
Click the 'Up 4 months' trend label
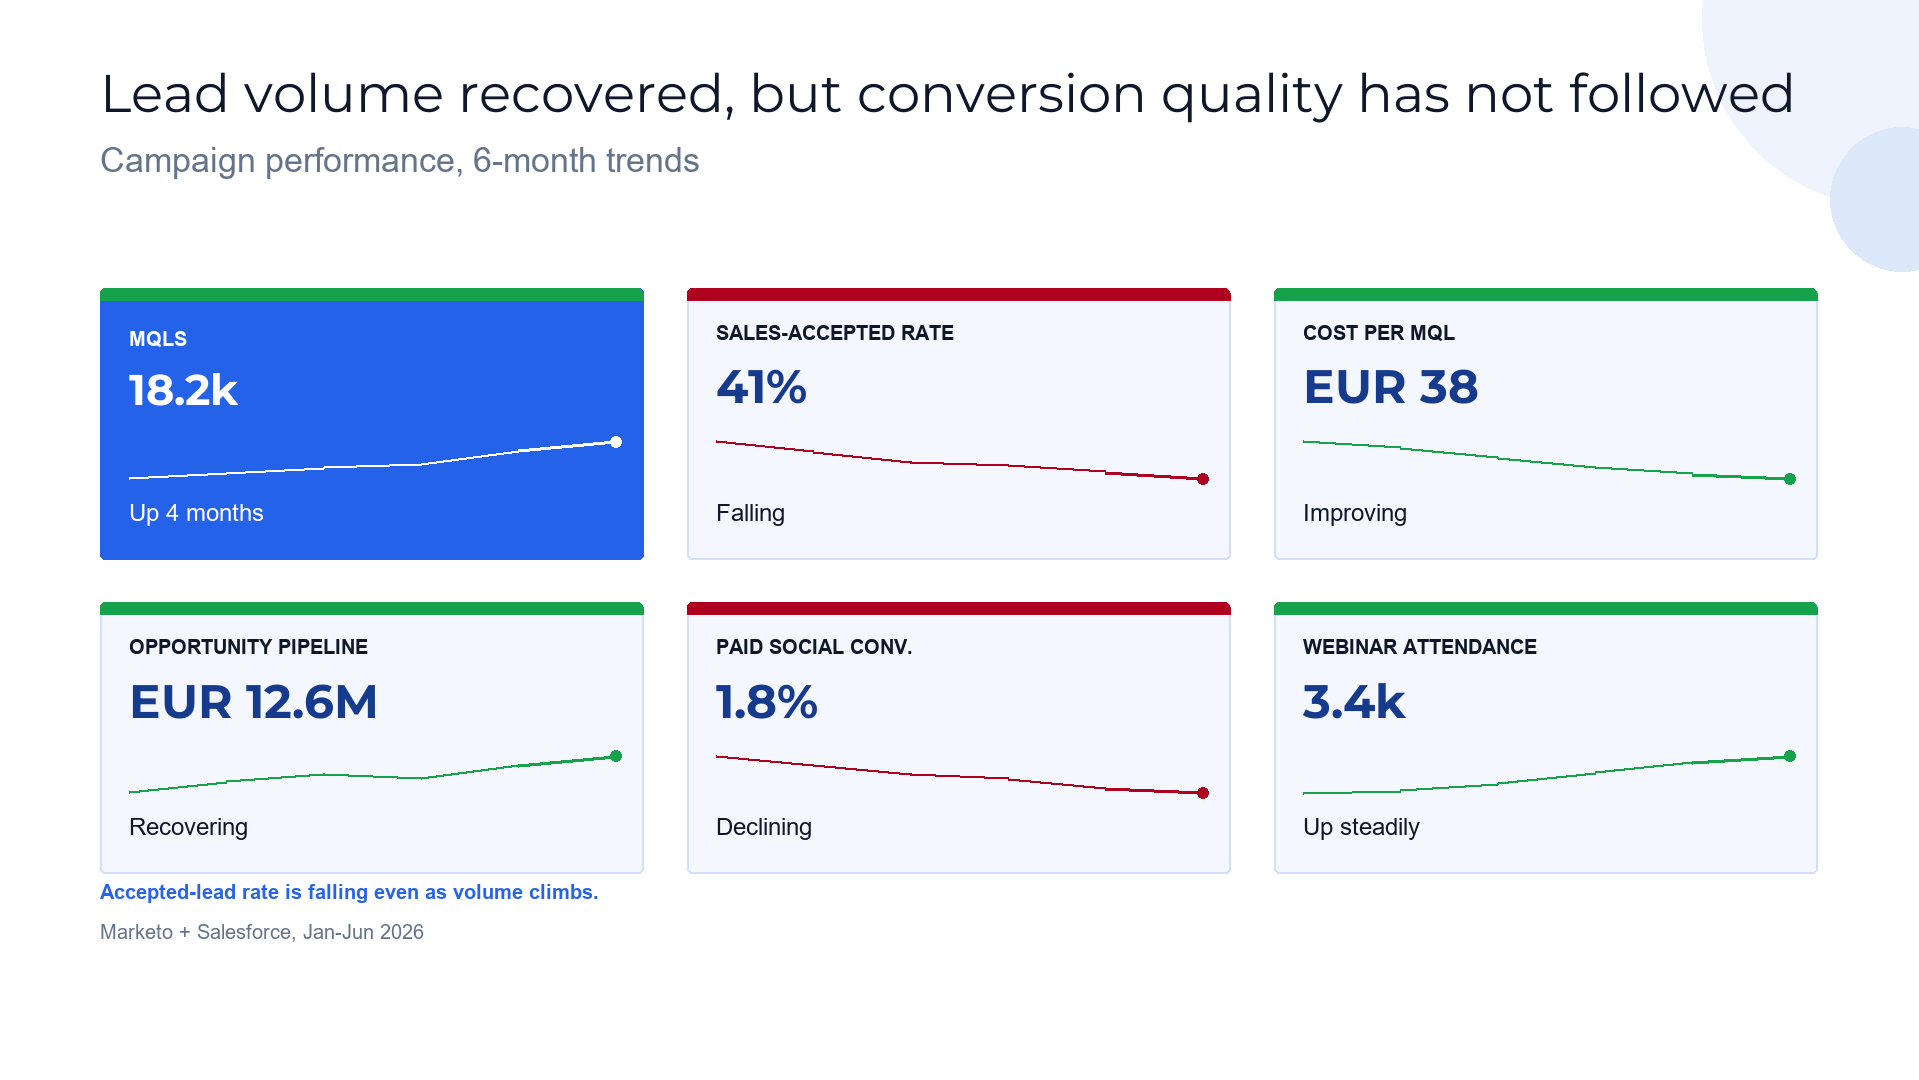196,513
